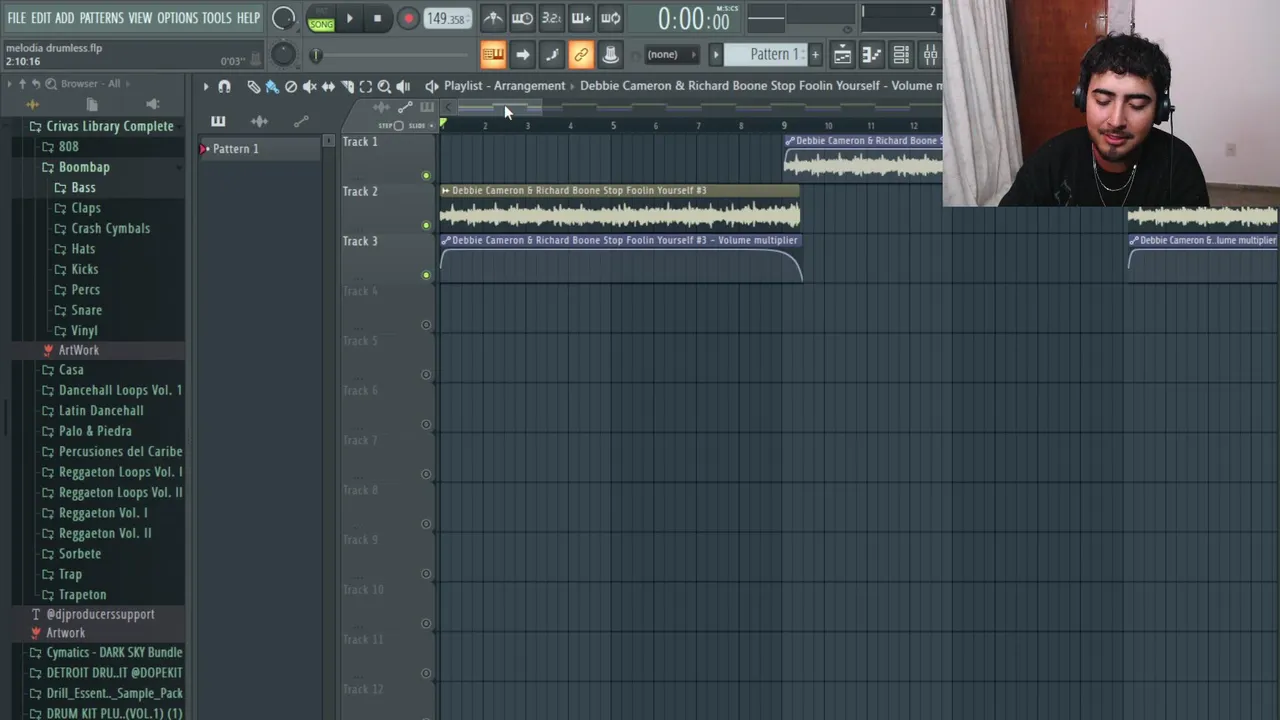Mute Track 3 with its green dot
The image size is (1280, 720).
(426, 275)
